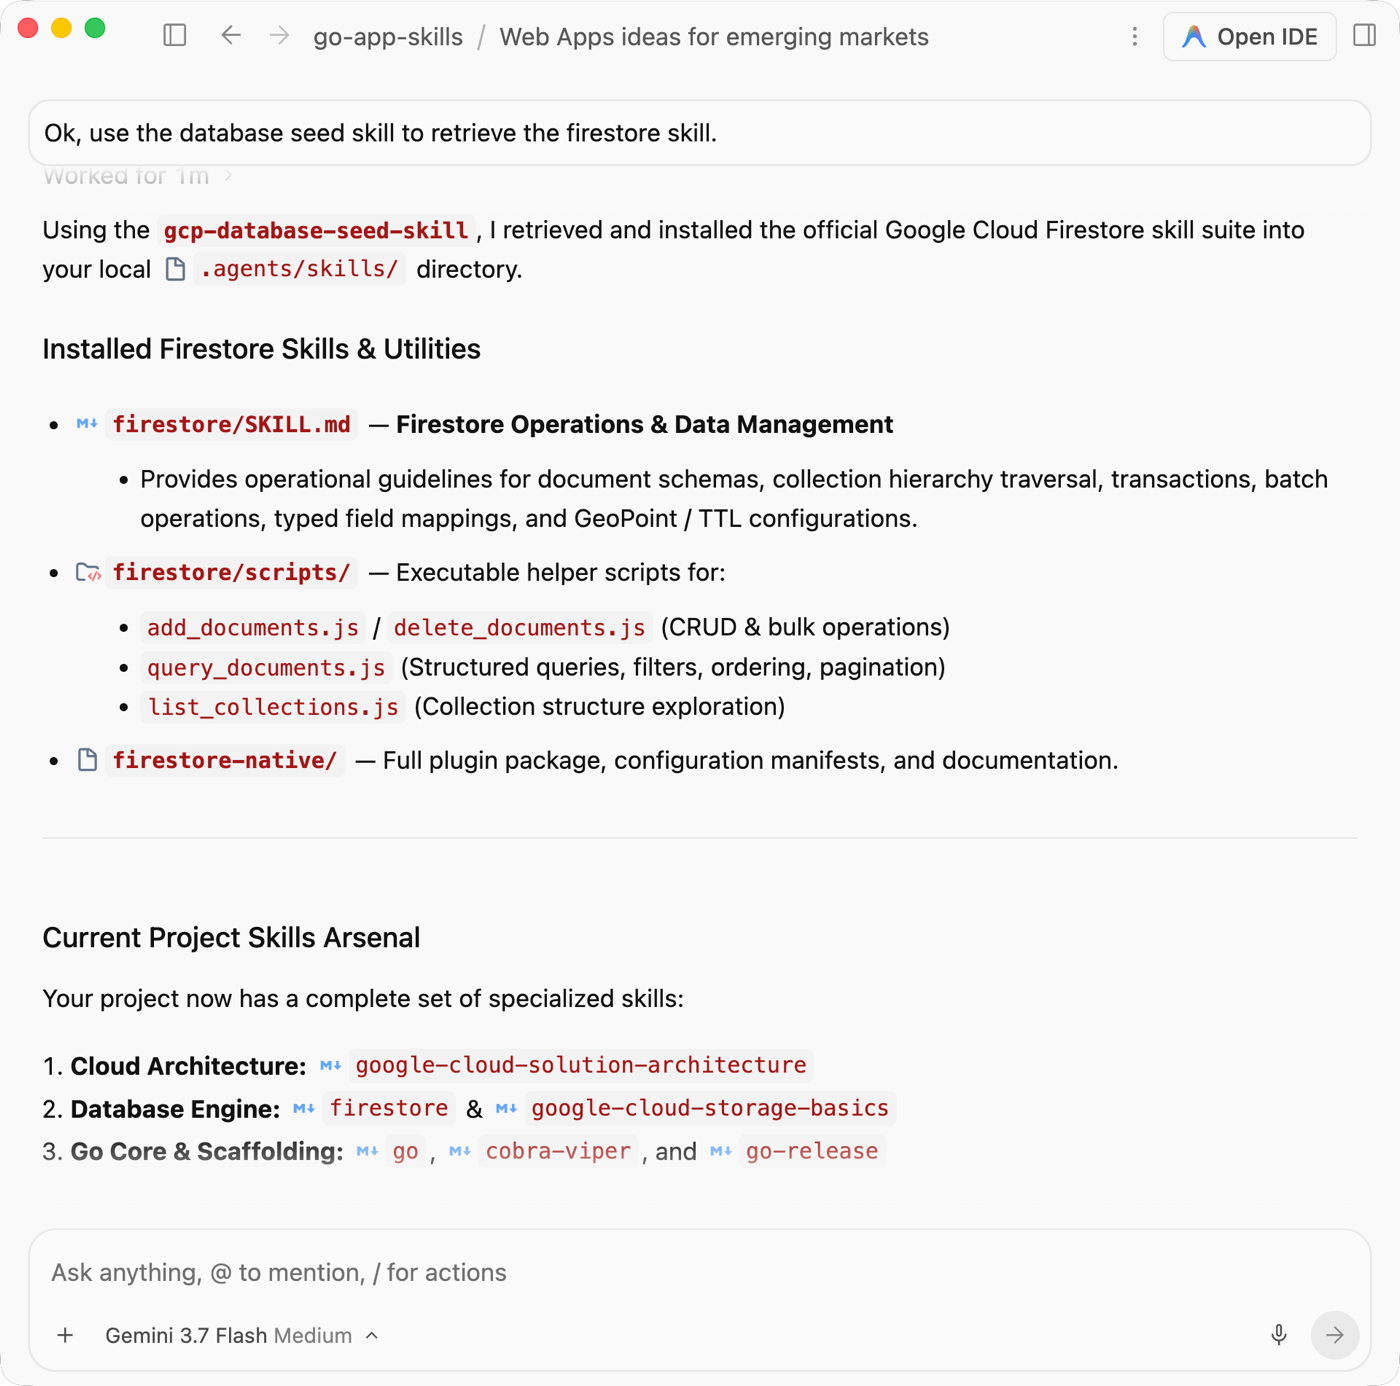Viewport: 1400px width, 1386px height.
Task: Toggle the left sidebar panel icon
Action: click(x=175, y=36)
